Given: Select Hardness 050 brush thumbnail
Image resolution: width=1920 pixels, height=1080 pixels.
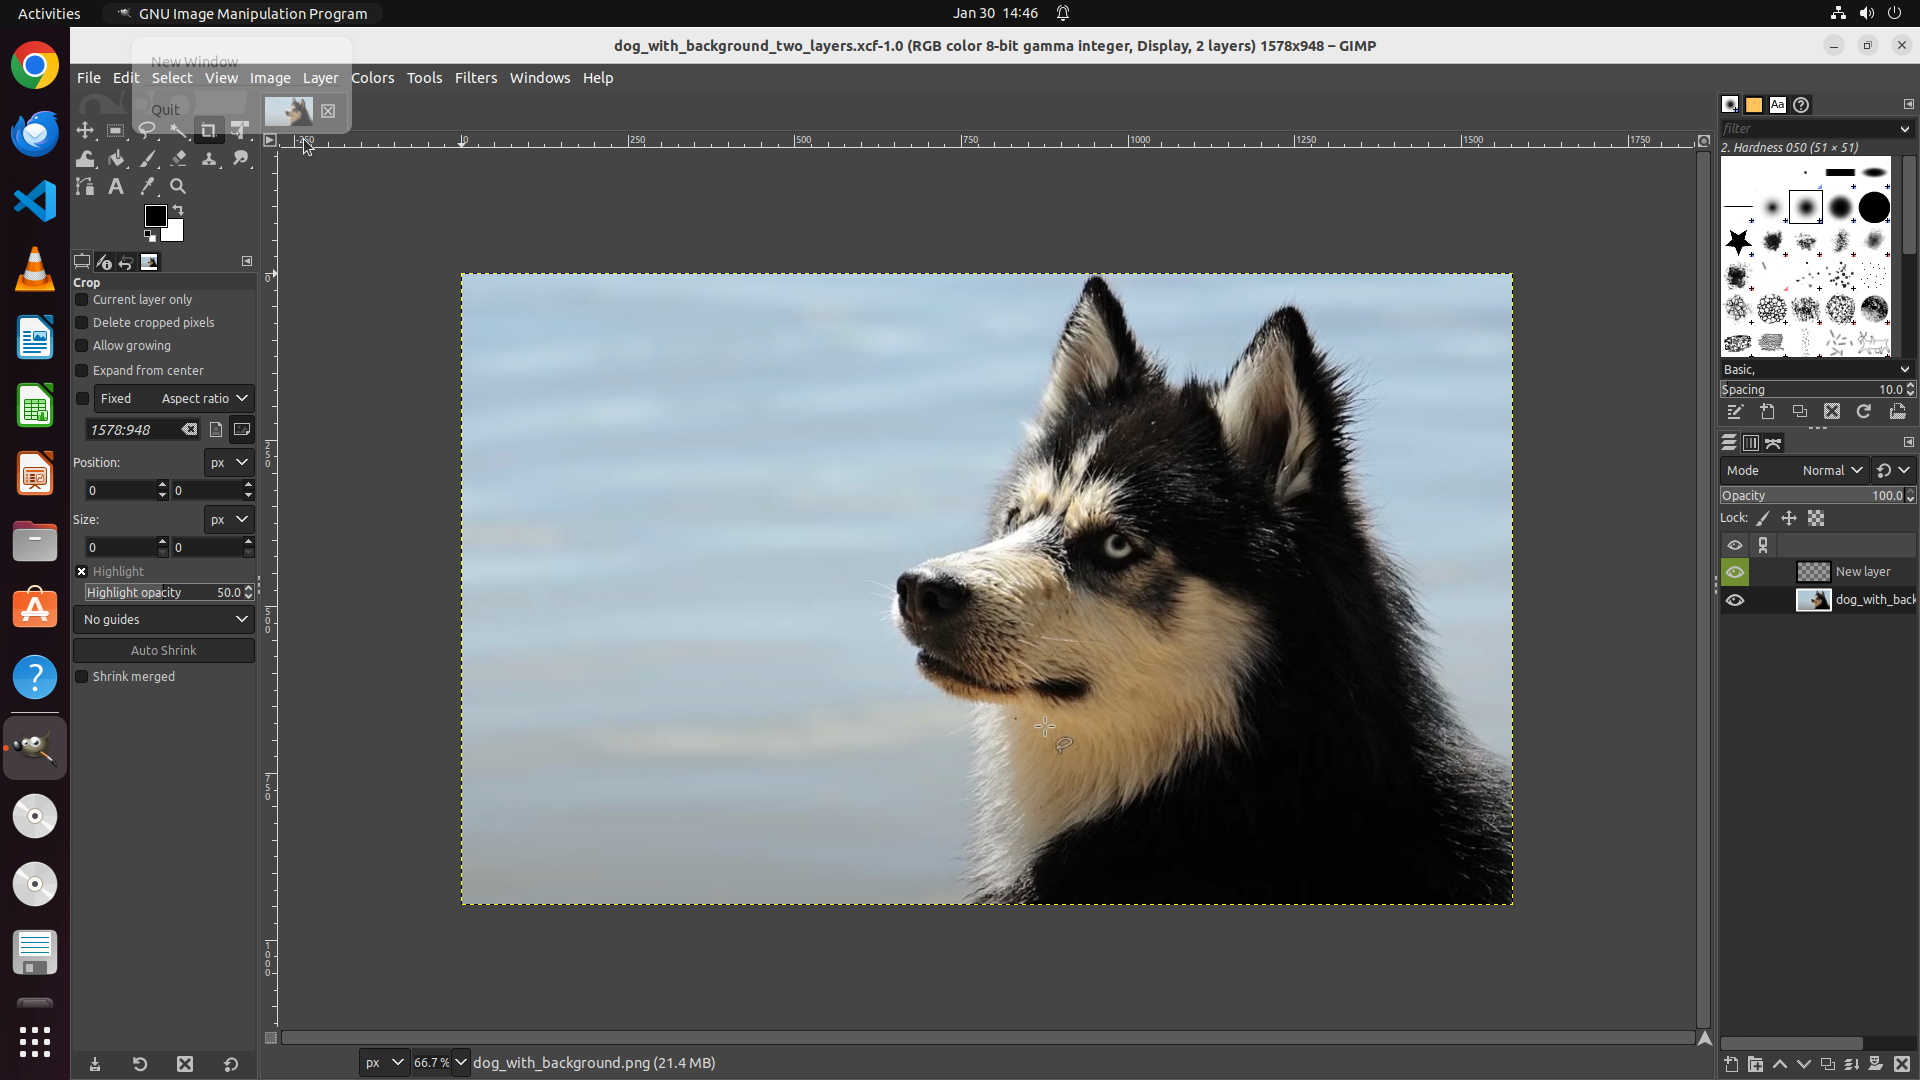Looking at the screenshot, I should [x=1806, y=208].
